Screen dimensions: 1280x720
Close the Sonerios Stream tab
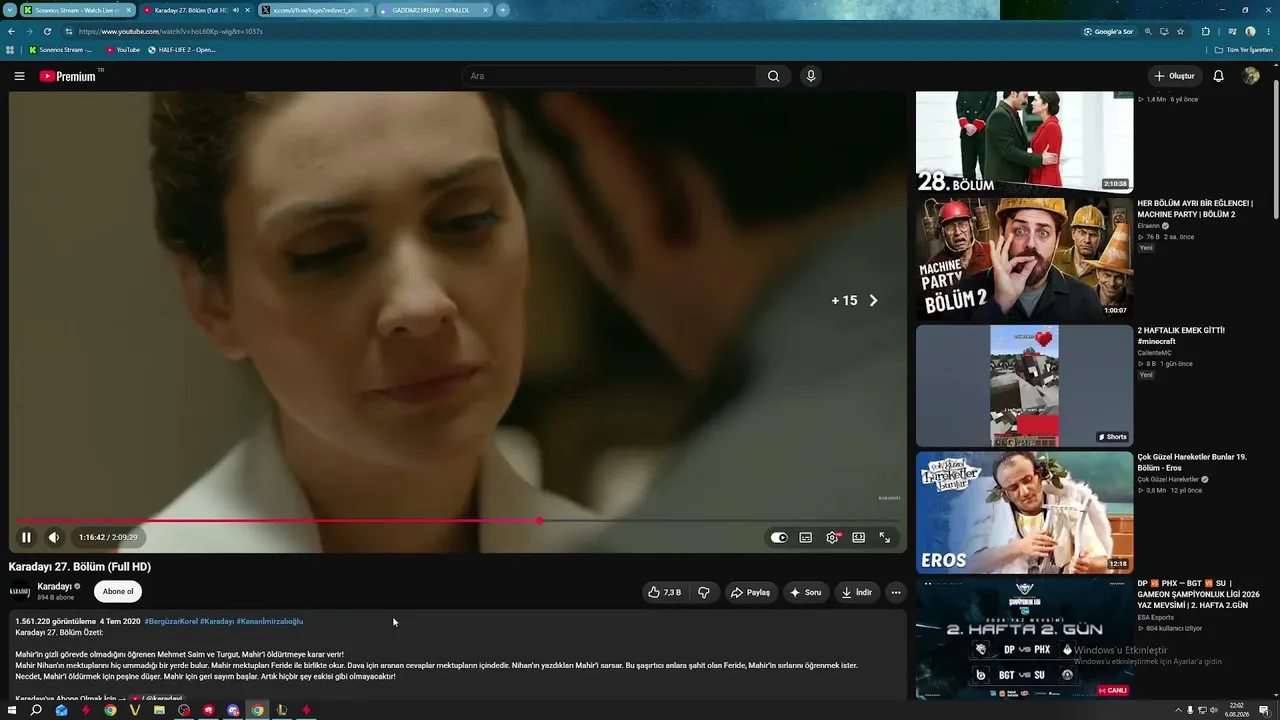(128, 10)
